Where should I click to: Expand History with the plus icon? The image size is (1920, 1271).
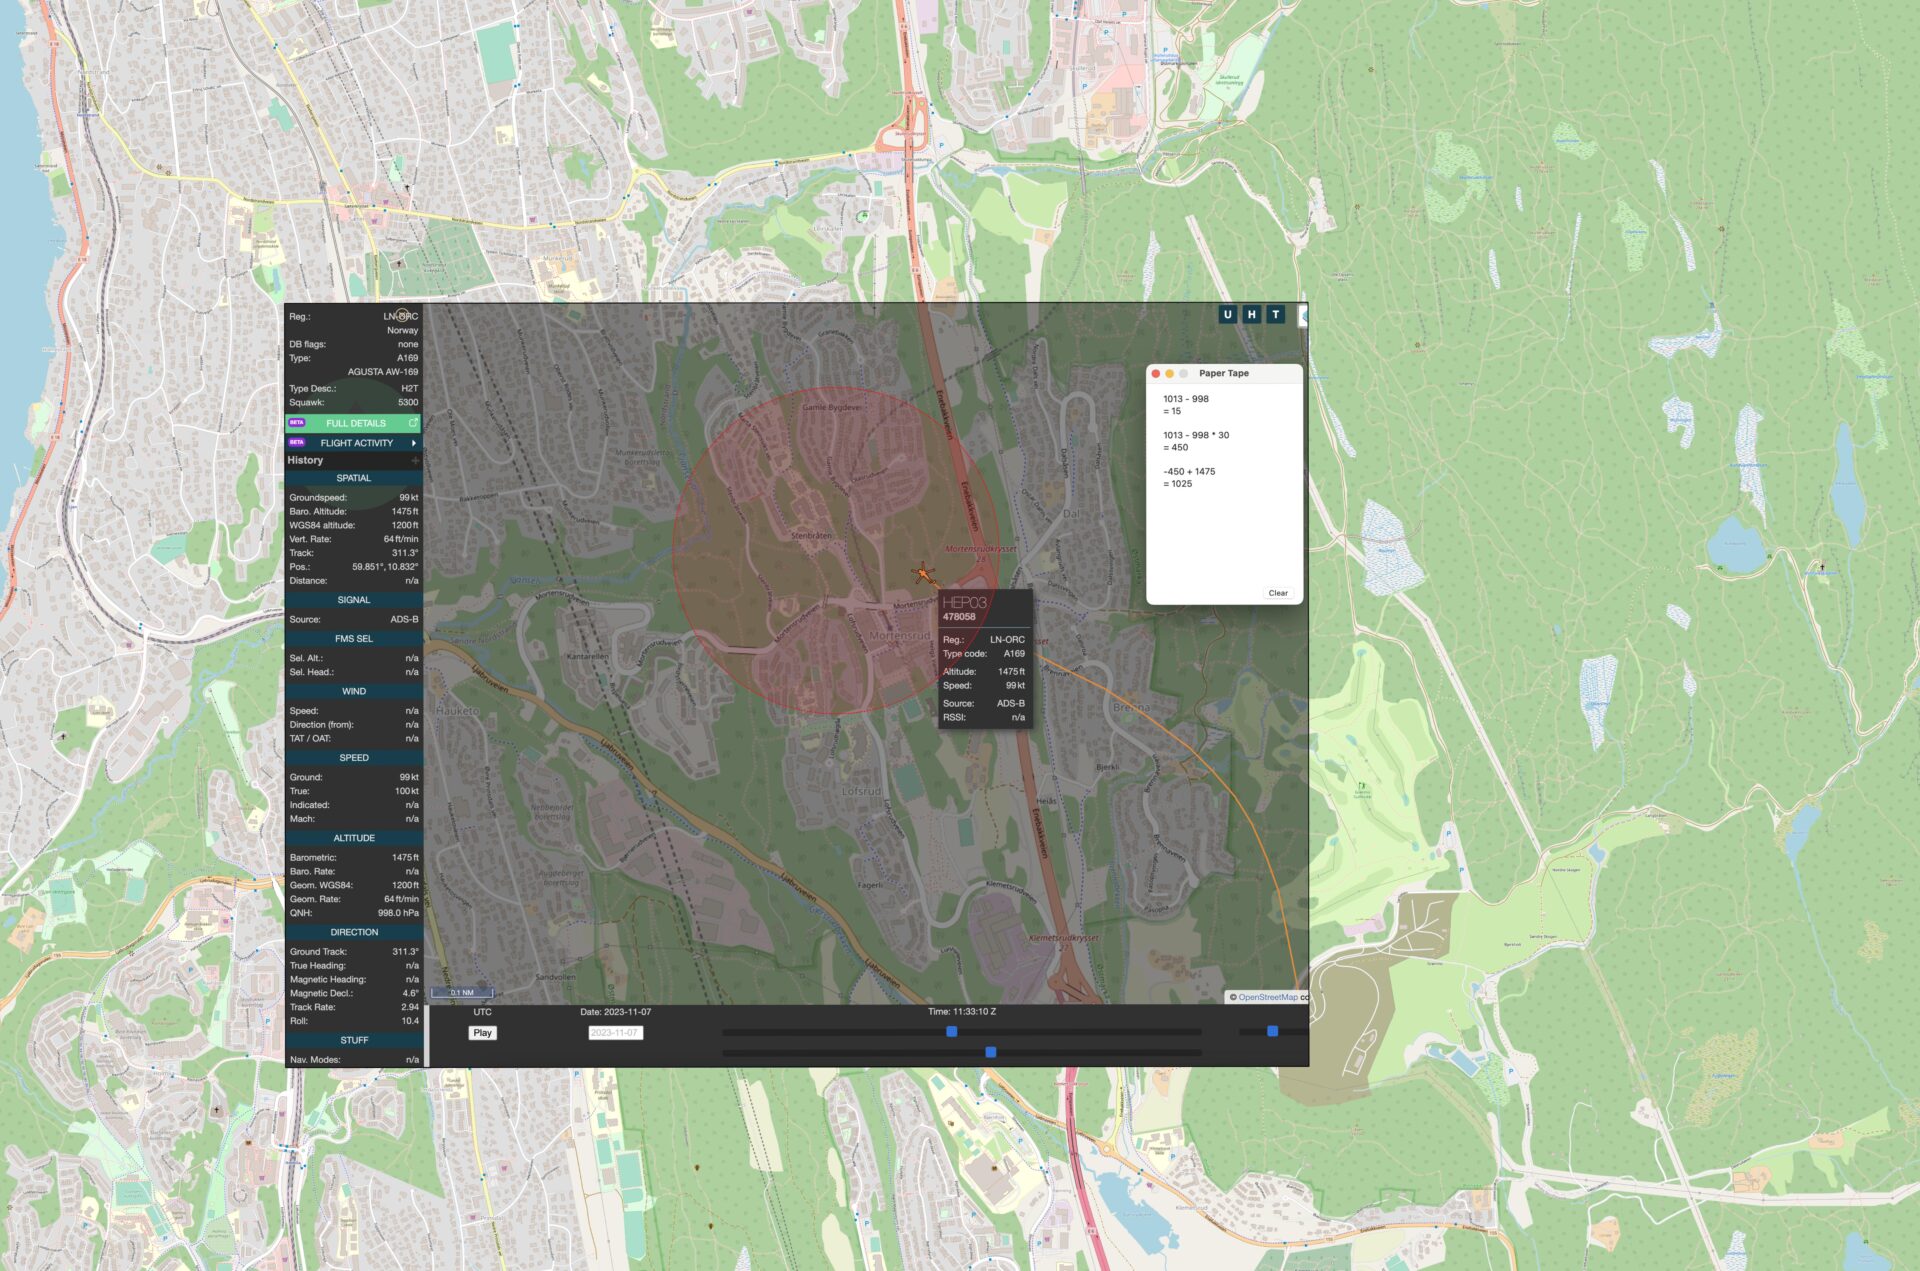point(415,461)
